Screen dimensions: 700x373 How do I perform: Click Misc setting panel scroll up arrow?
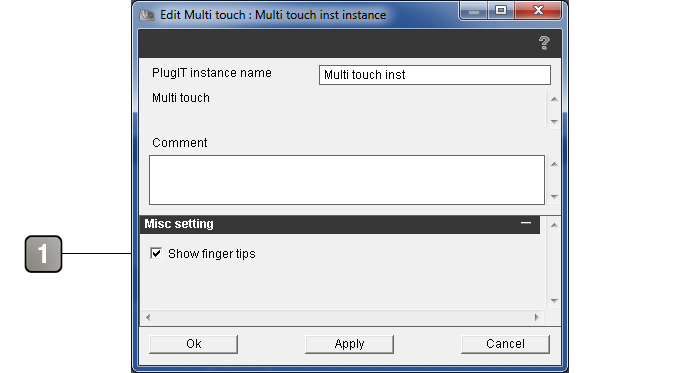pos(554,225)
